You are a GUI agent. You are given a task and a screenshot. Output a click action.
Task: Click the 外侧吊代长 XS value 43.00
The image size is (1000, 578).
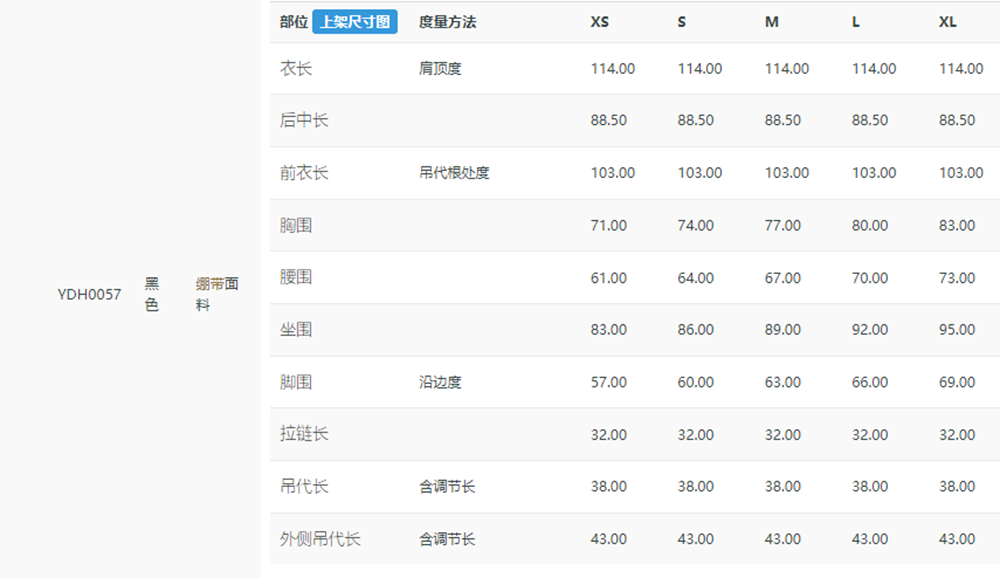608,539
